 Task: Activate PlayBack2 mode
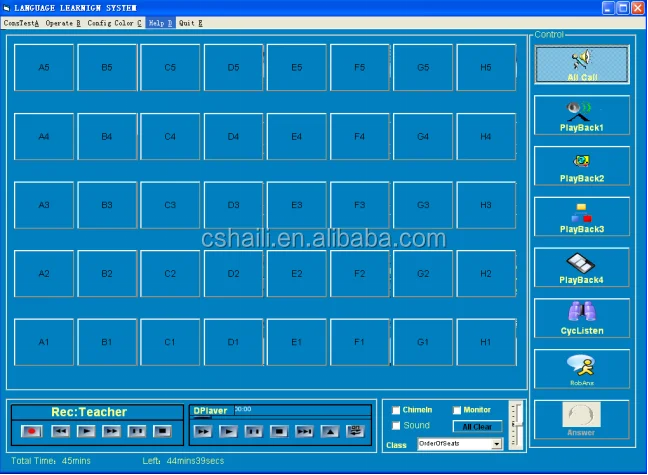pos(581,166)
